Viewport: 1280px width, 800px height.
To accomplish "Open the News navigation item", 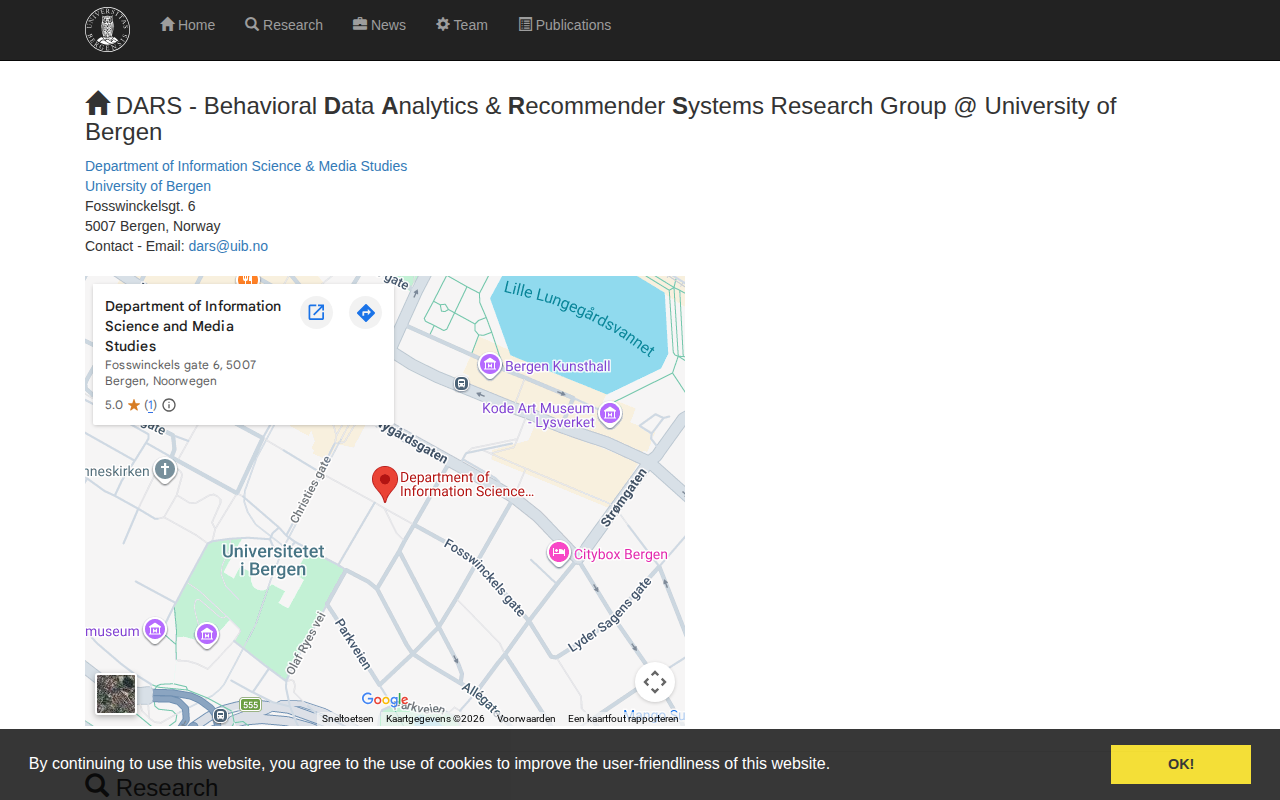I will click(379, 25).
